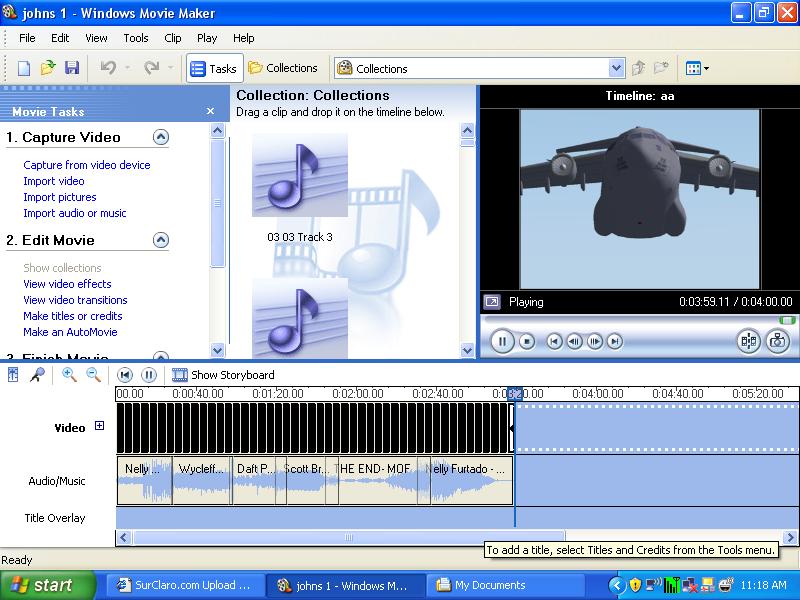Click Capture from video device link

point(87,165)
